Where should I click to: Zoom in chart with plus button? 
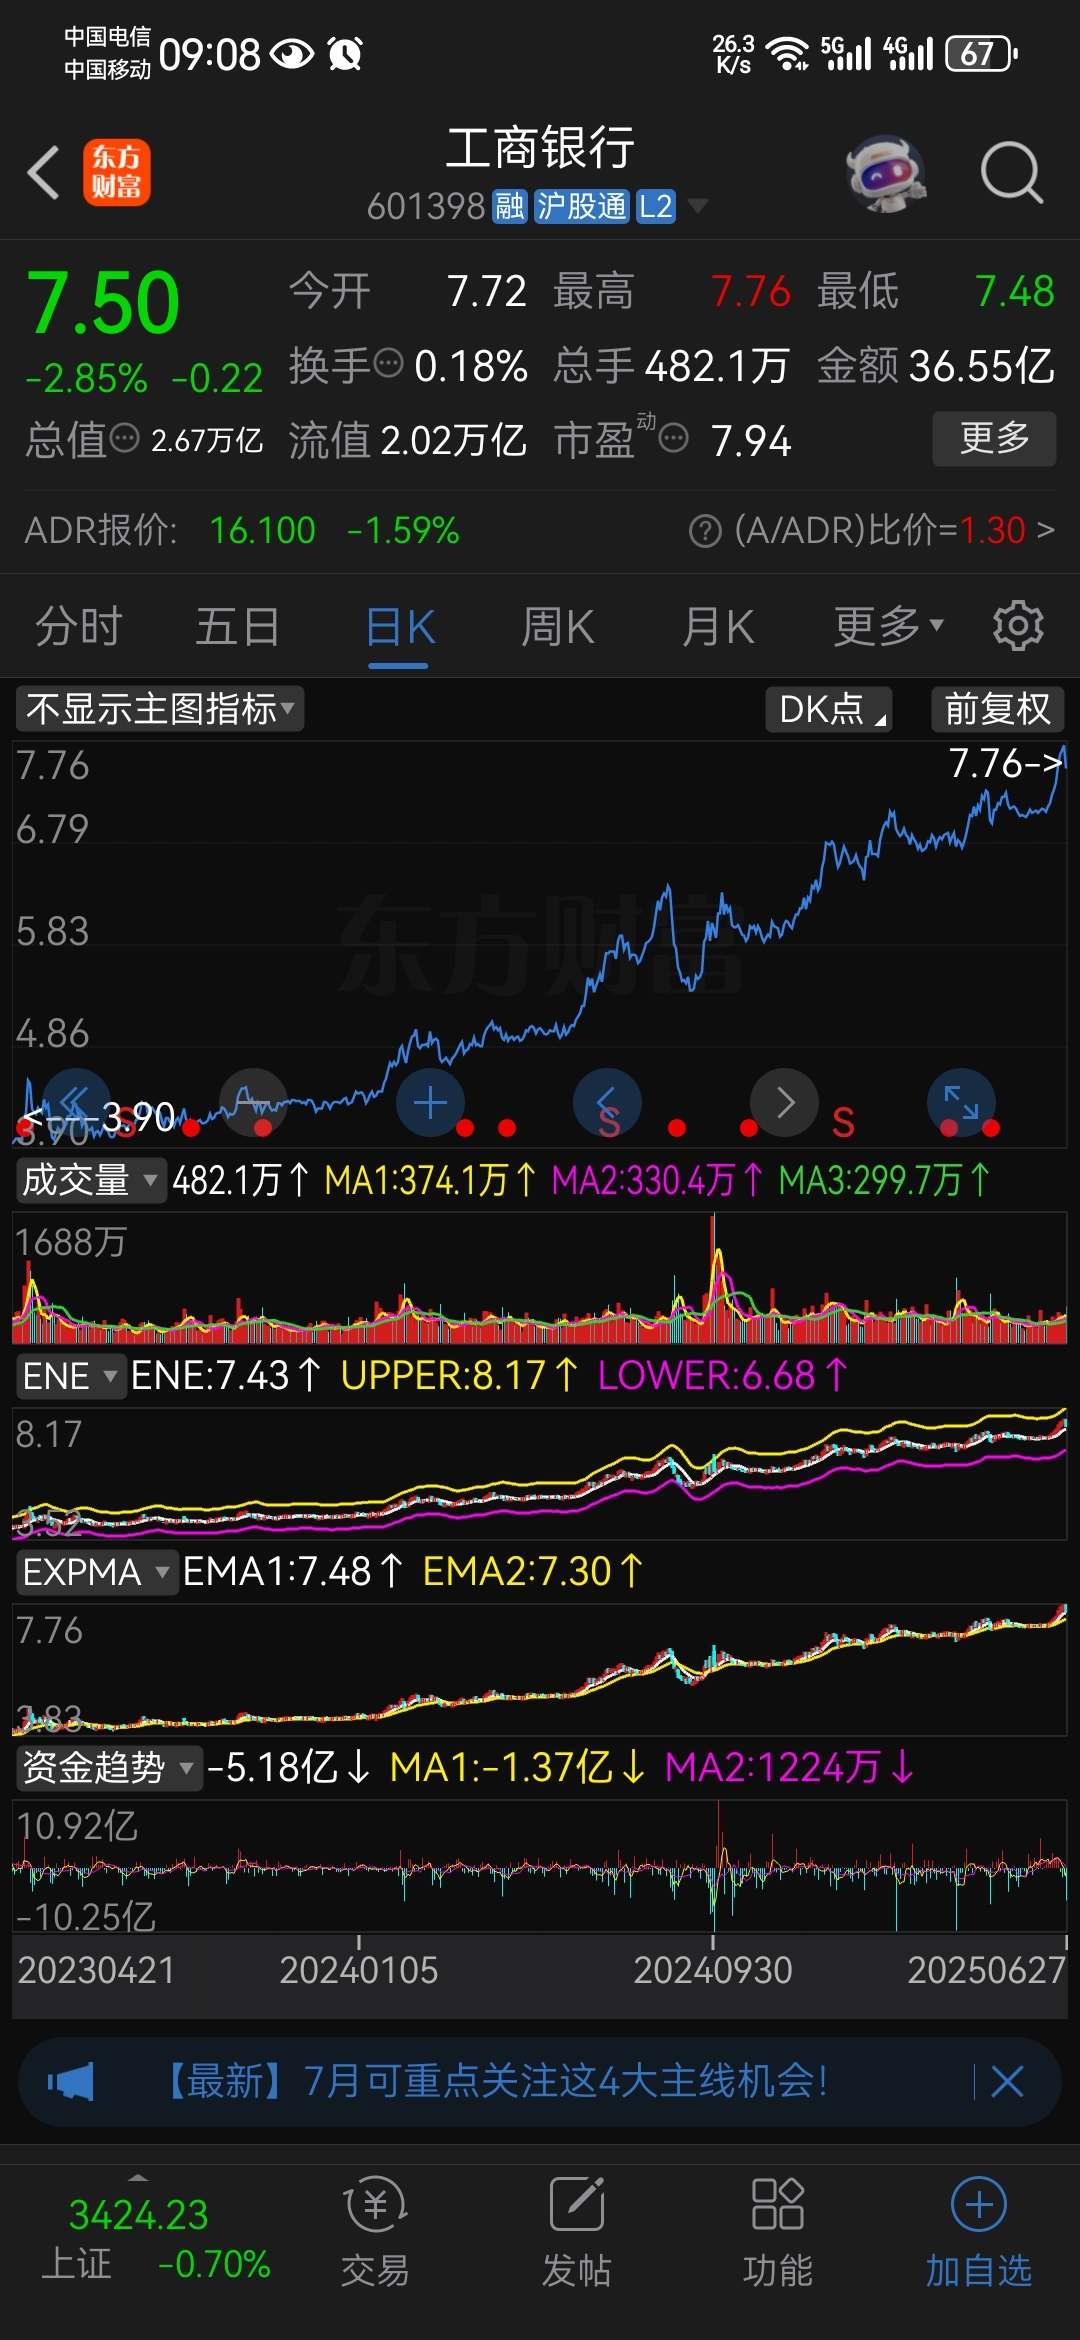pyautogui.click(x=430, y=1102)
